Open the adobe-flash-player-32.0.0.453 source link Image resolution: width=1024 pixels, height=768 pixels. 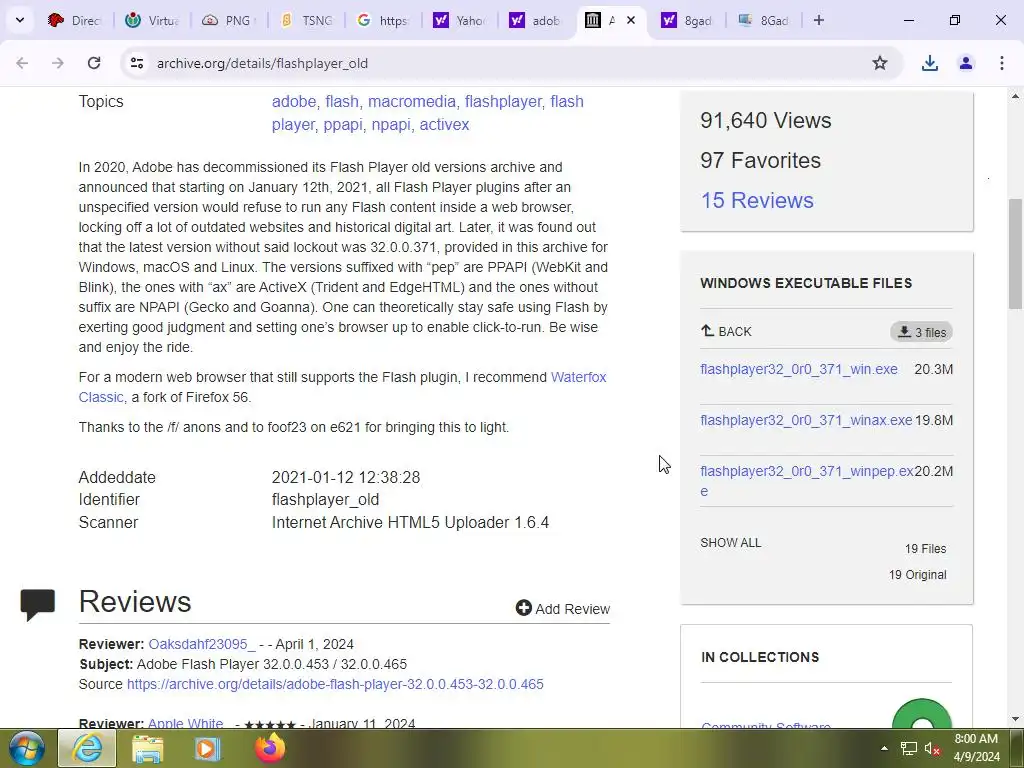click(x=335, y=684)
